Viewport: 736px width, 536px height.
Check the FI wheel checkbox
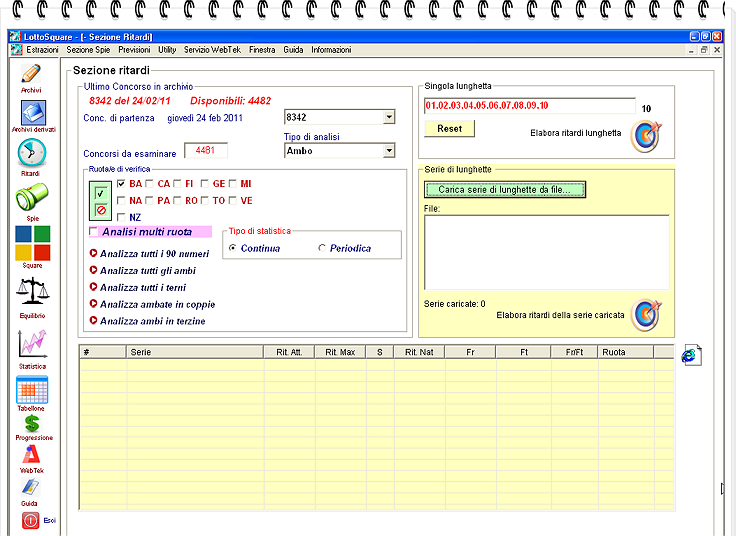177,184
